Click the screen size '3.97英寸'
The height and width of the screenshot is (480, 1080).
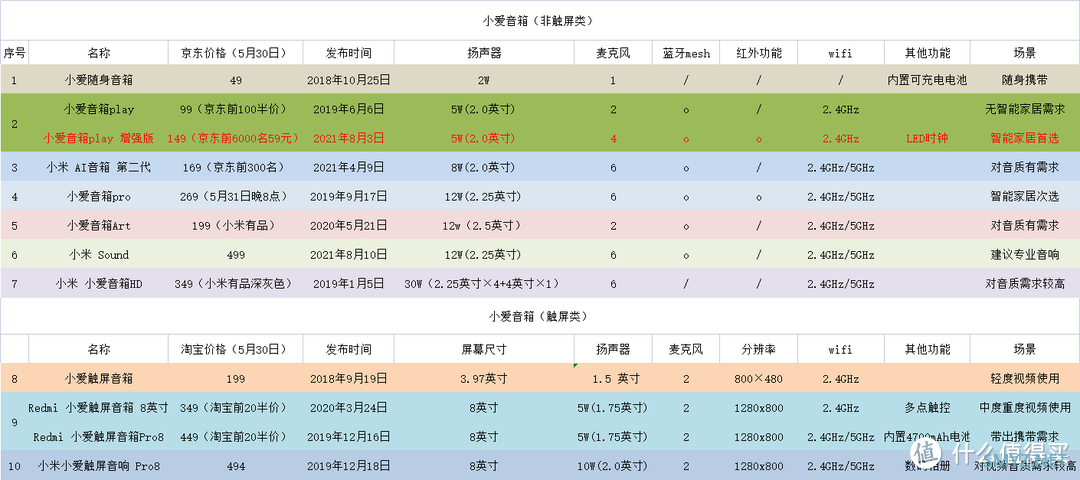point(484,378)
